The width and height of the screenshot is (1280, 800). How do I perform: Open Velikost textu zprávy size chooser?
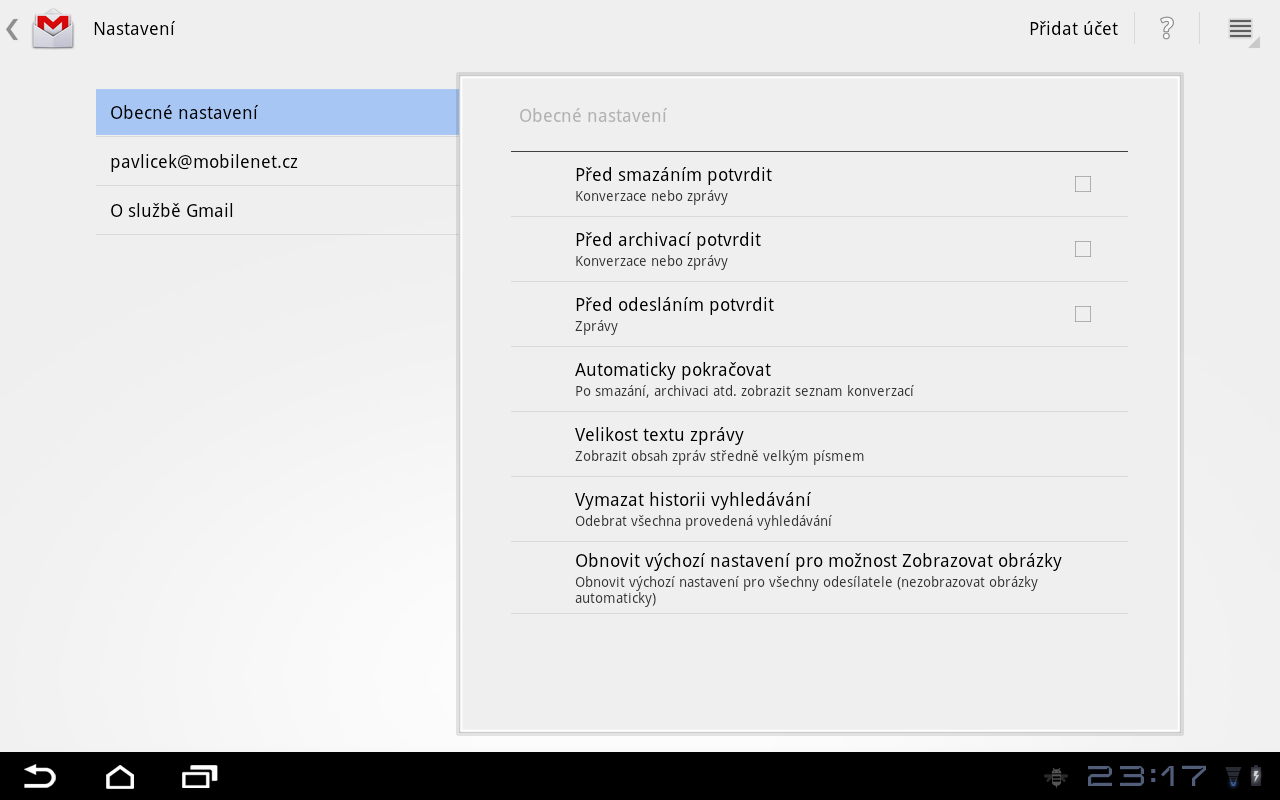(818, 444)
